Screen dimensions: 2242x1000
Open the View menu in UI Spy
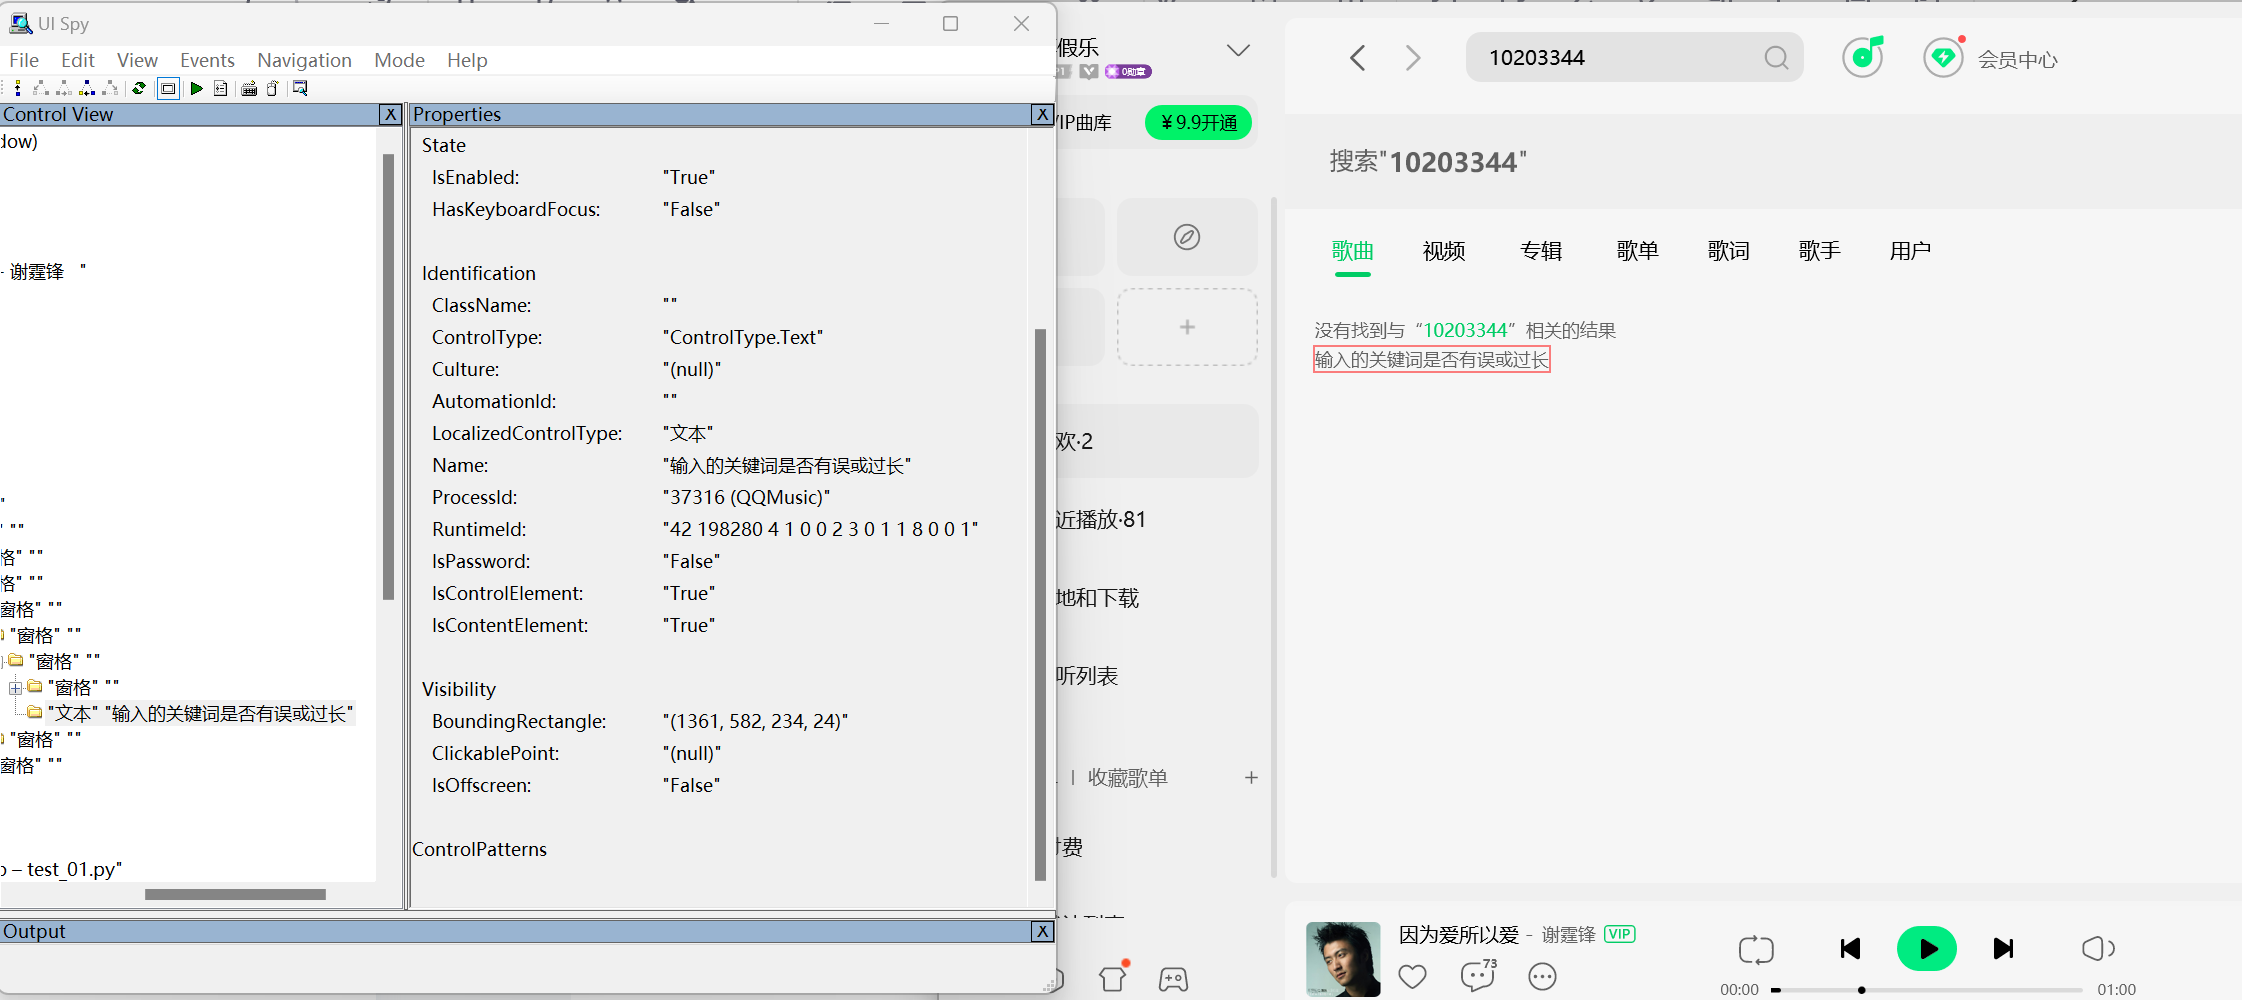[137, 60]
